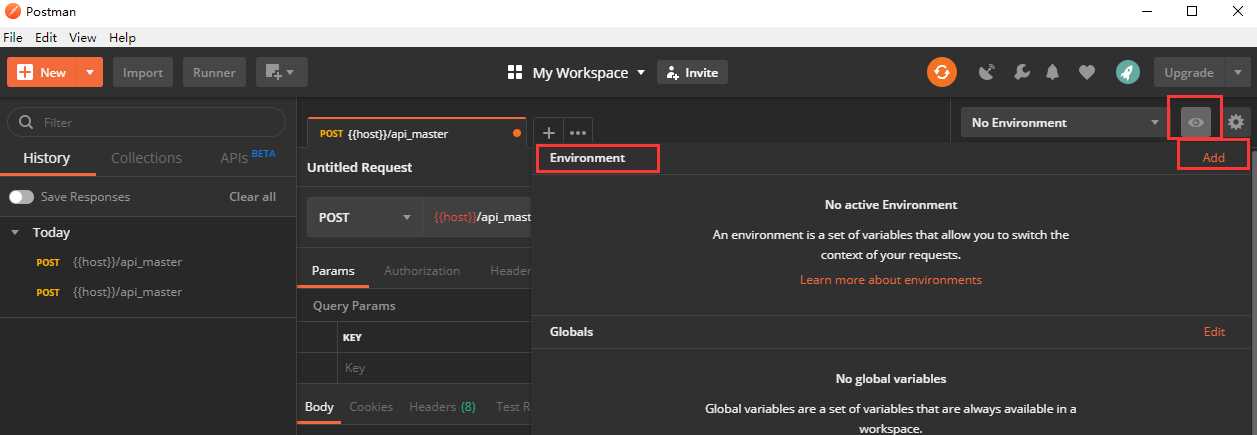The image size is (1257, 435).
Task: Click the orange sync icon
Action: click(x=941, y=72)
